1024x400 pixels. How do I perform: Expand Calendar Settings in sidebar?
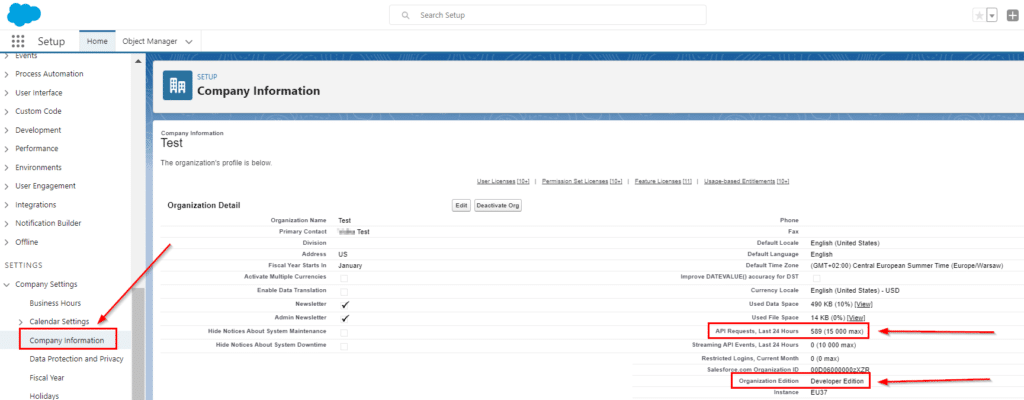pyautogui.click(x=20, y=321)
